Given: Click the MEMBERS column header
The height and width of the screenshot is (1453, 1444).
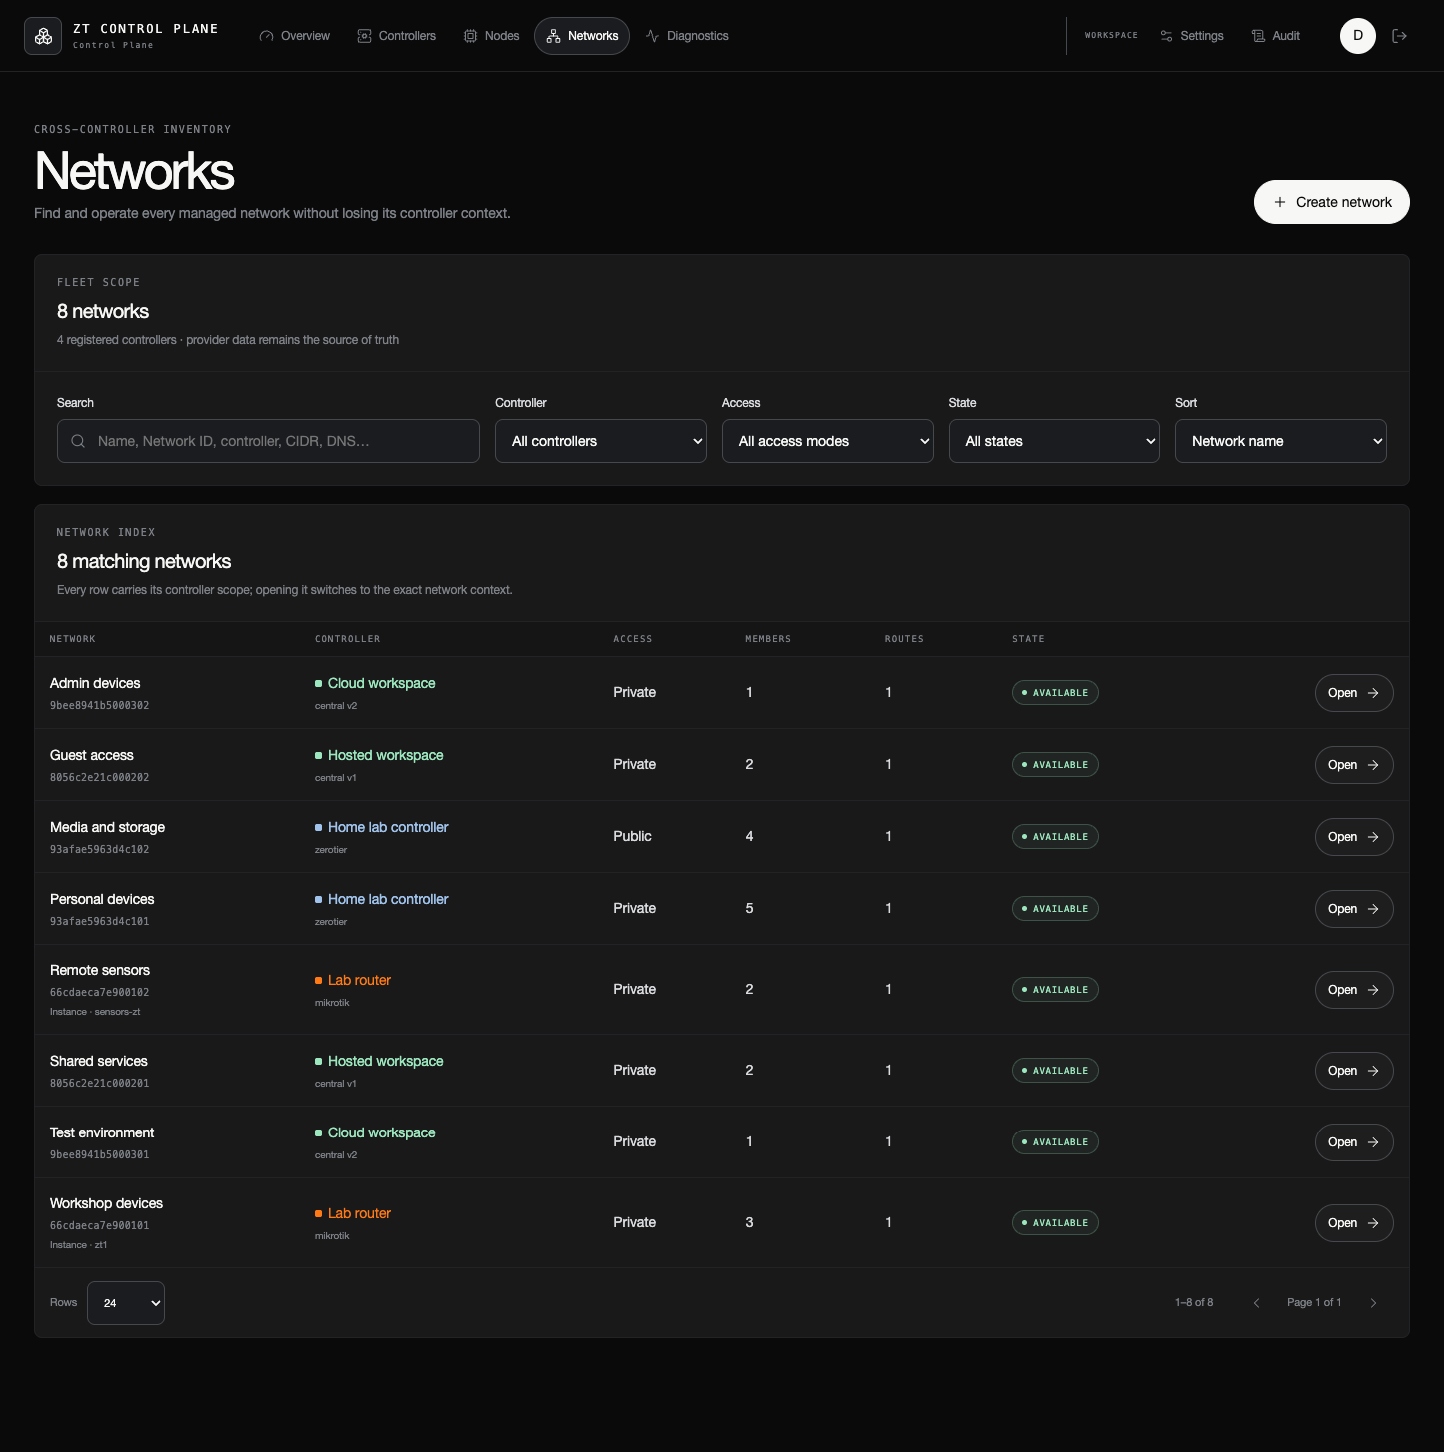Looking at the screenshot, I should pos(768,639).
